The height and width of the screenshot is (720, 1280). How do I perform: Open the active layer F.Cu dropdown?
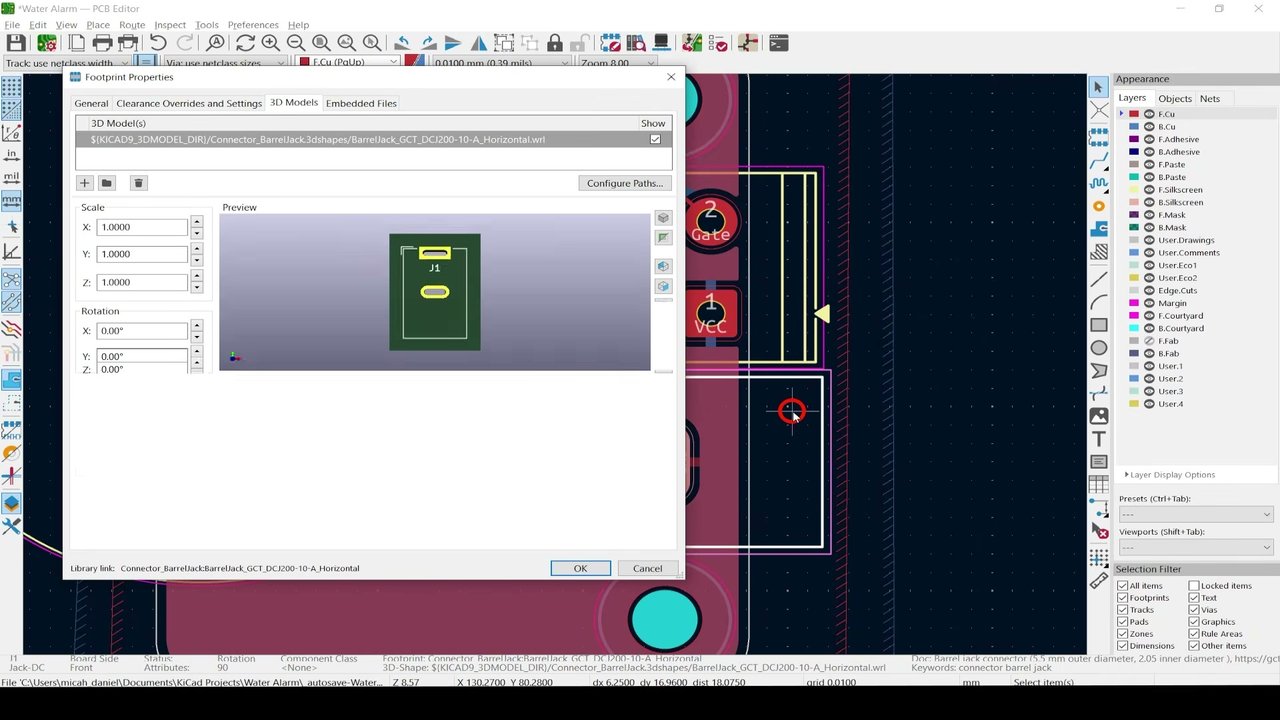[x=349, y=63]
